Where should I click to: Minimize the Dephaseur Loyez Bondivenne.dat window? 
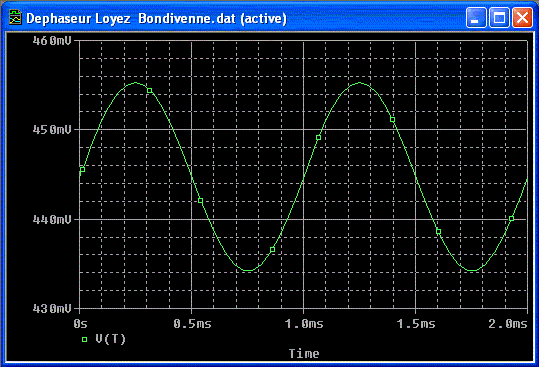[x=476, y=18]
